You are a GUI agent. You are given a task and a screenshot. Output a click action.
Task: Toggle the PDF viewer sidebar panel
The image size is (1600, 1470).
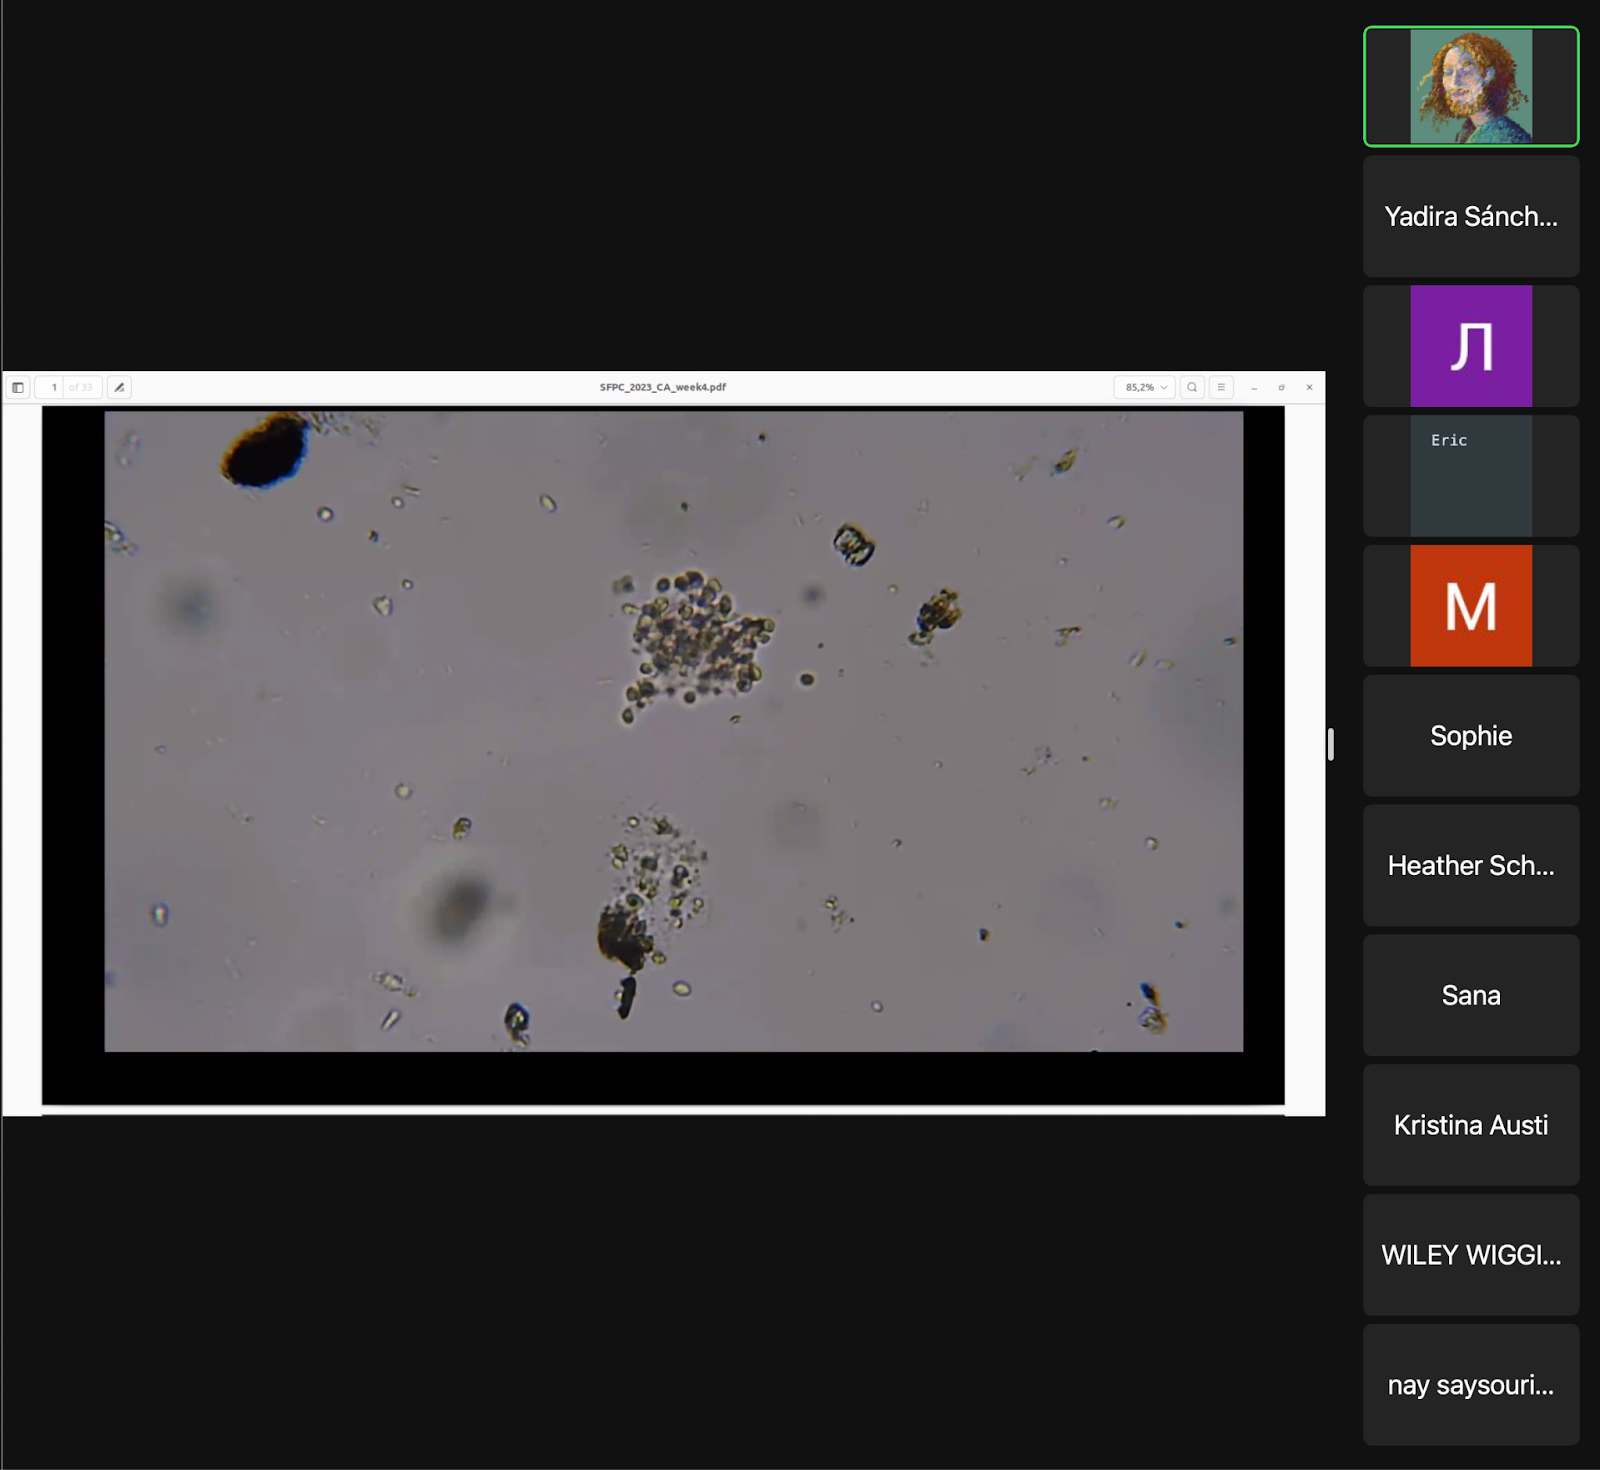18,387
